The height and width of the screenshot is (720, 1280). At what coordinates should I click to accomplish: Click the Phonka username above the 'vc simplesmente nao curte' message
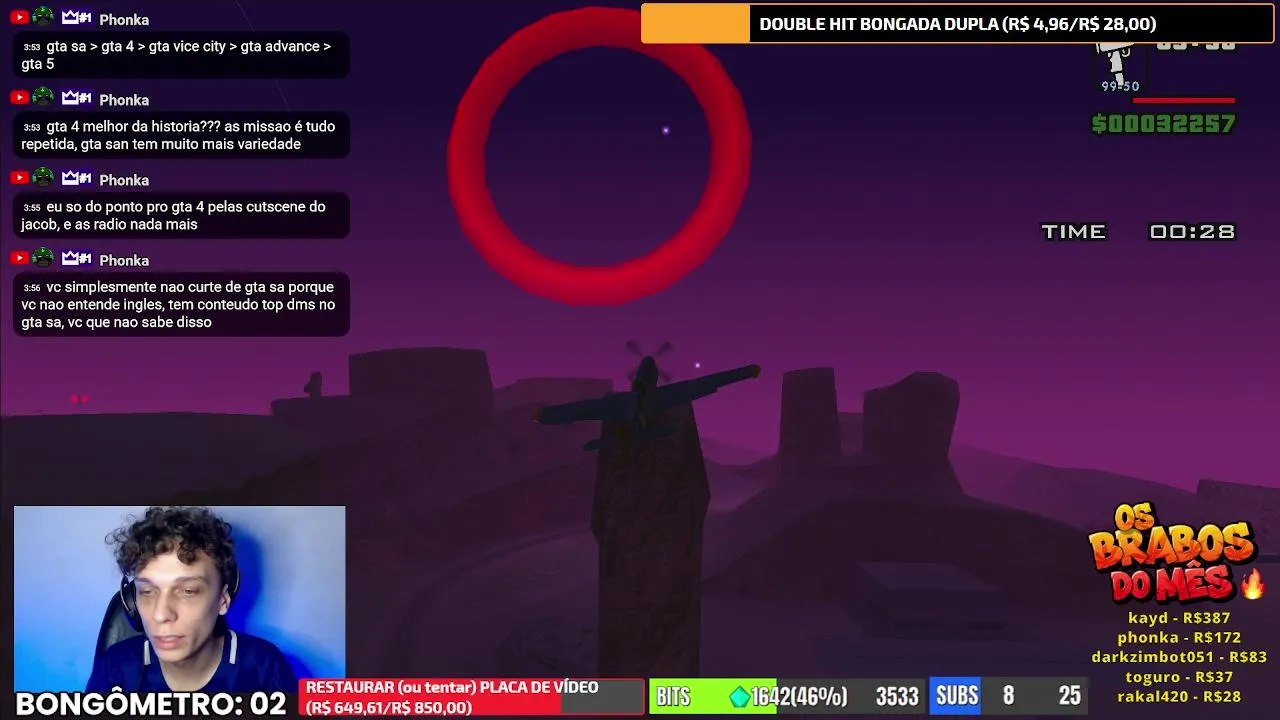tap(124, 260)
